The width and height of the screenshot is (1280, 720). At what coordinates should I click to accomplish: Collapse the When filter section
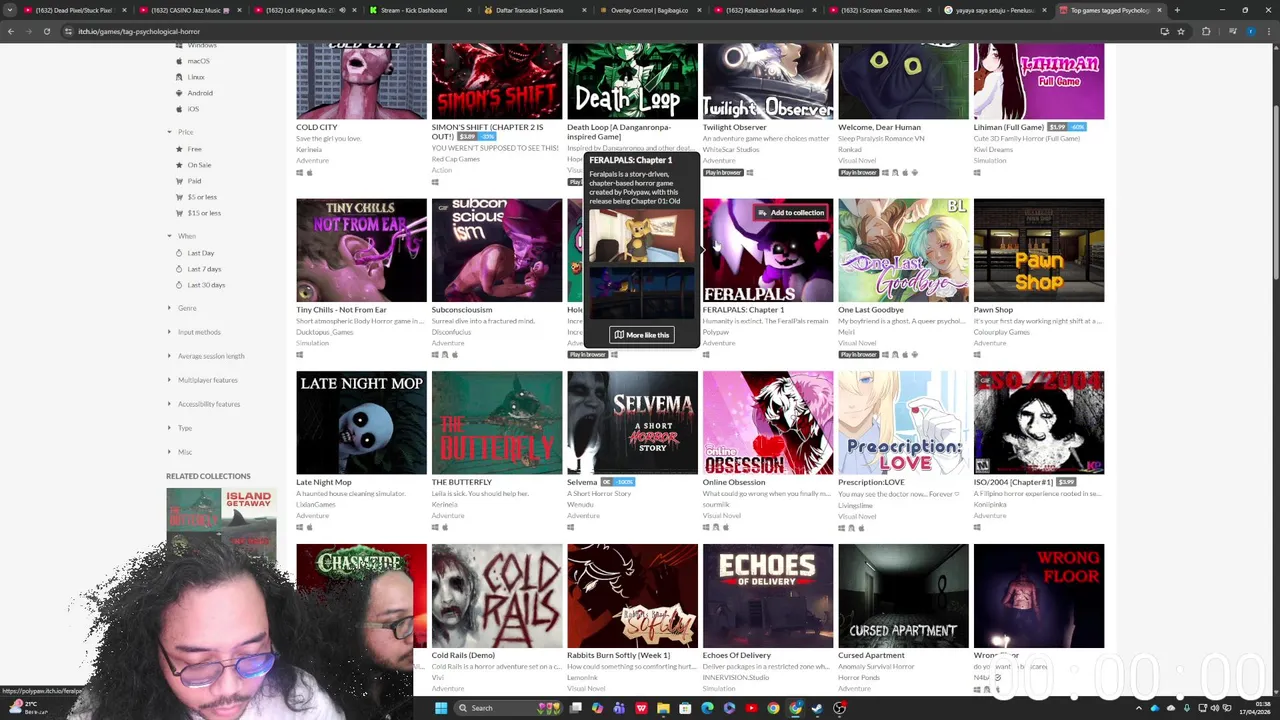tap(181, 236)
